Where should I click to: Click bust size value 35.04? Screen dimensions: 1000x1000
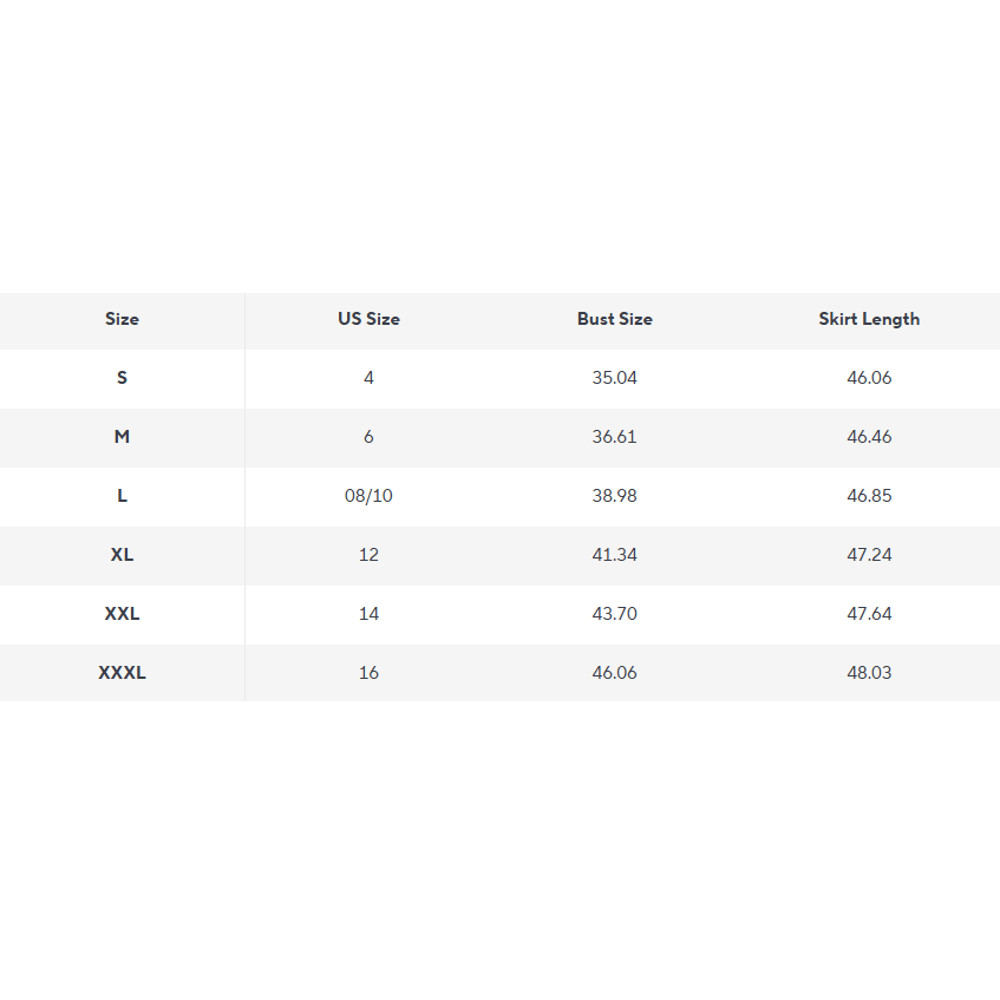coord(614,378)
